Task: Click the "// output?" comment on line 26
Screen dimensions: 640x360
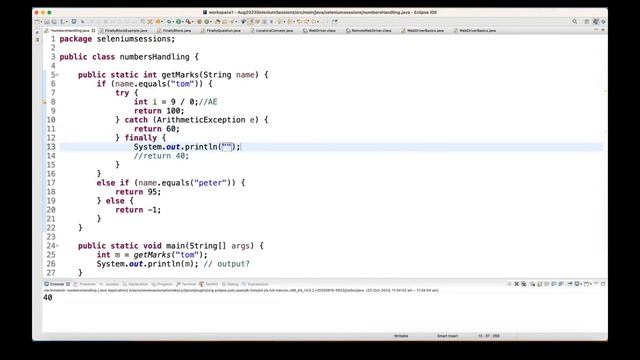Action: click(x=227, y=264)
